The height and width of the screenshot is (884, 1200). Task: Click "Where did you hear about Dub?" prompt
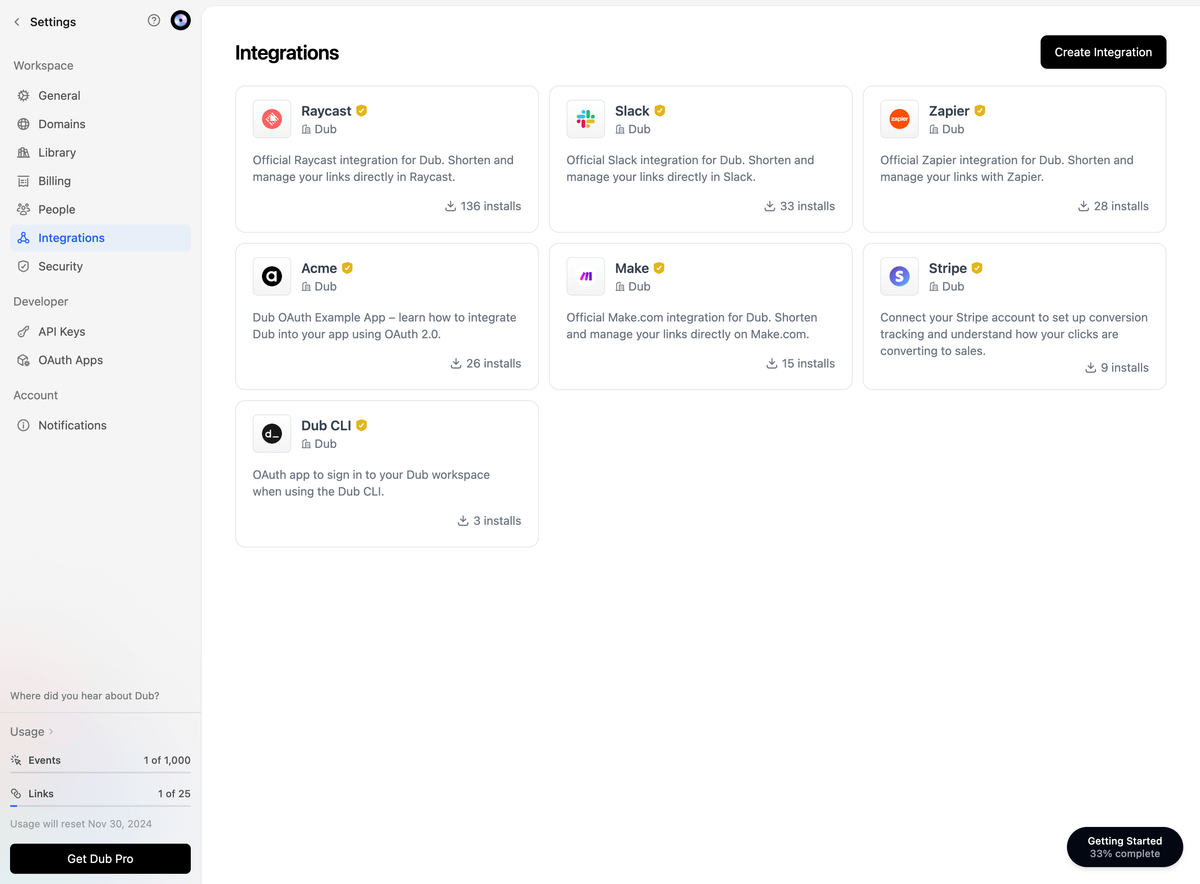click(85, 696)
